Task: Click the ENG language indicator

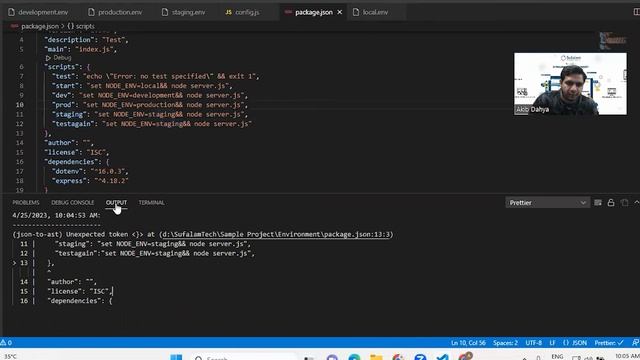Action: tap(557, 357)
